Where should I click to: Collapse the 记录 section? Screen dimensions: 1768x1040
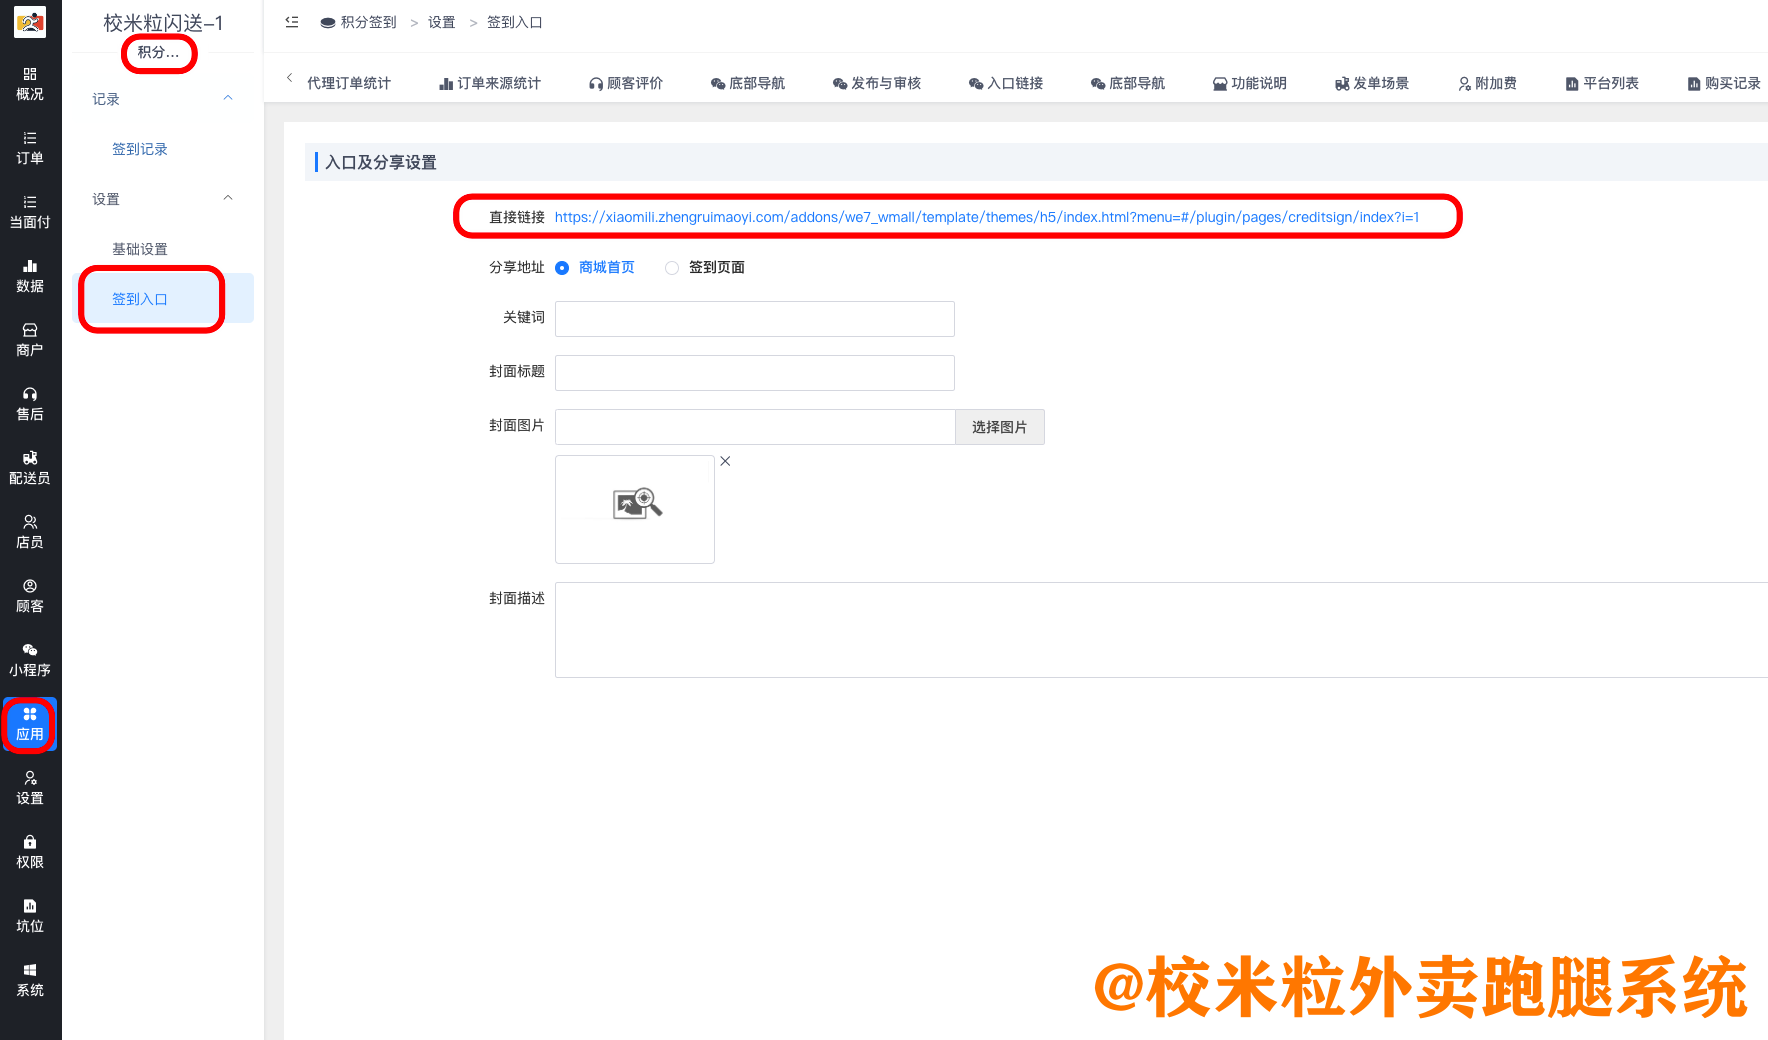pos(228,98)
